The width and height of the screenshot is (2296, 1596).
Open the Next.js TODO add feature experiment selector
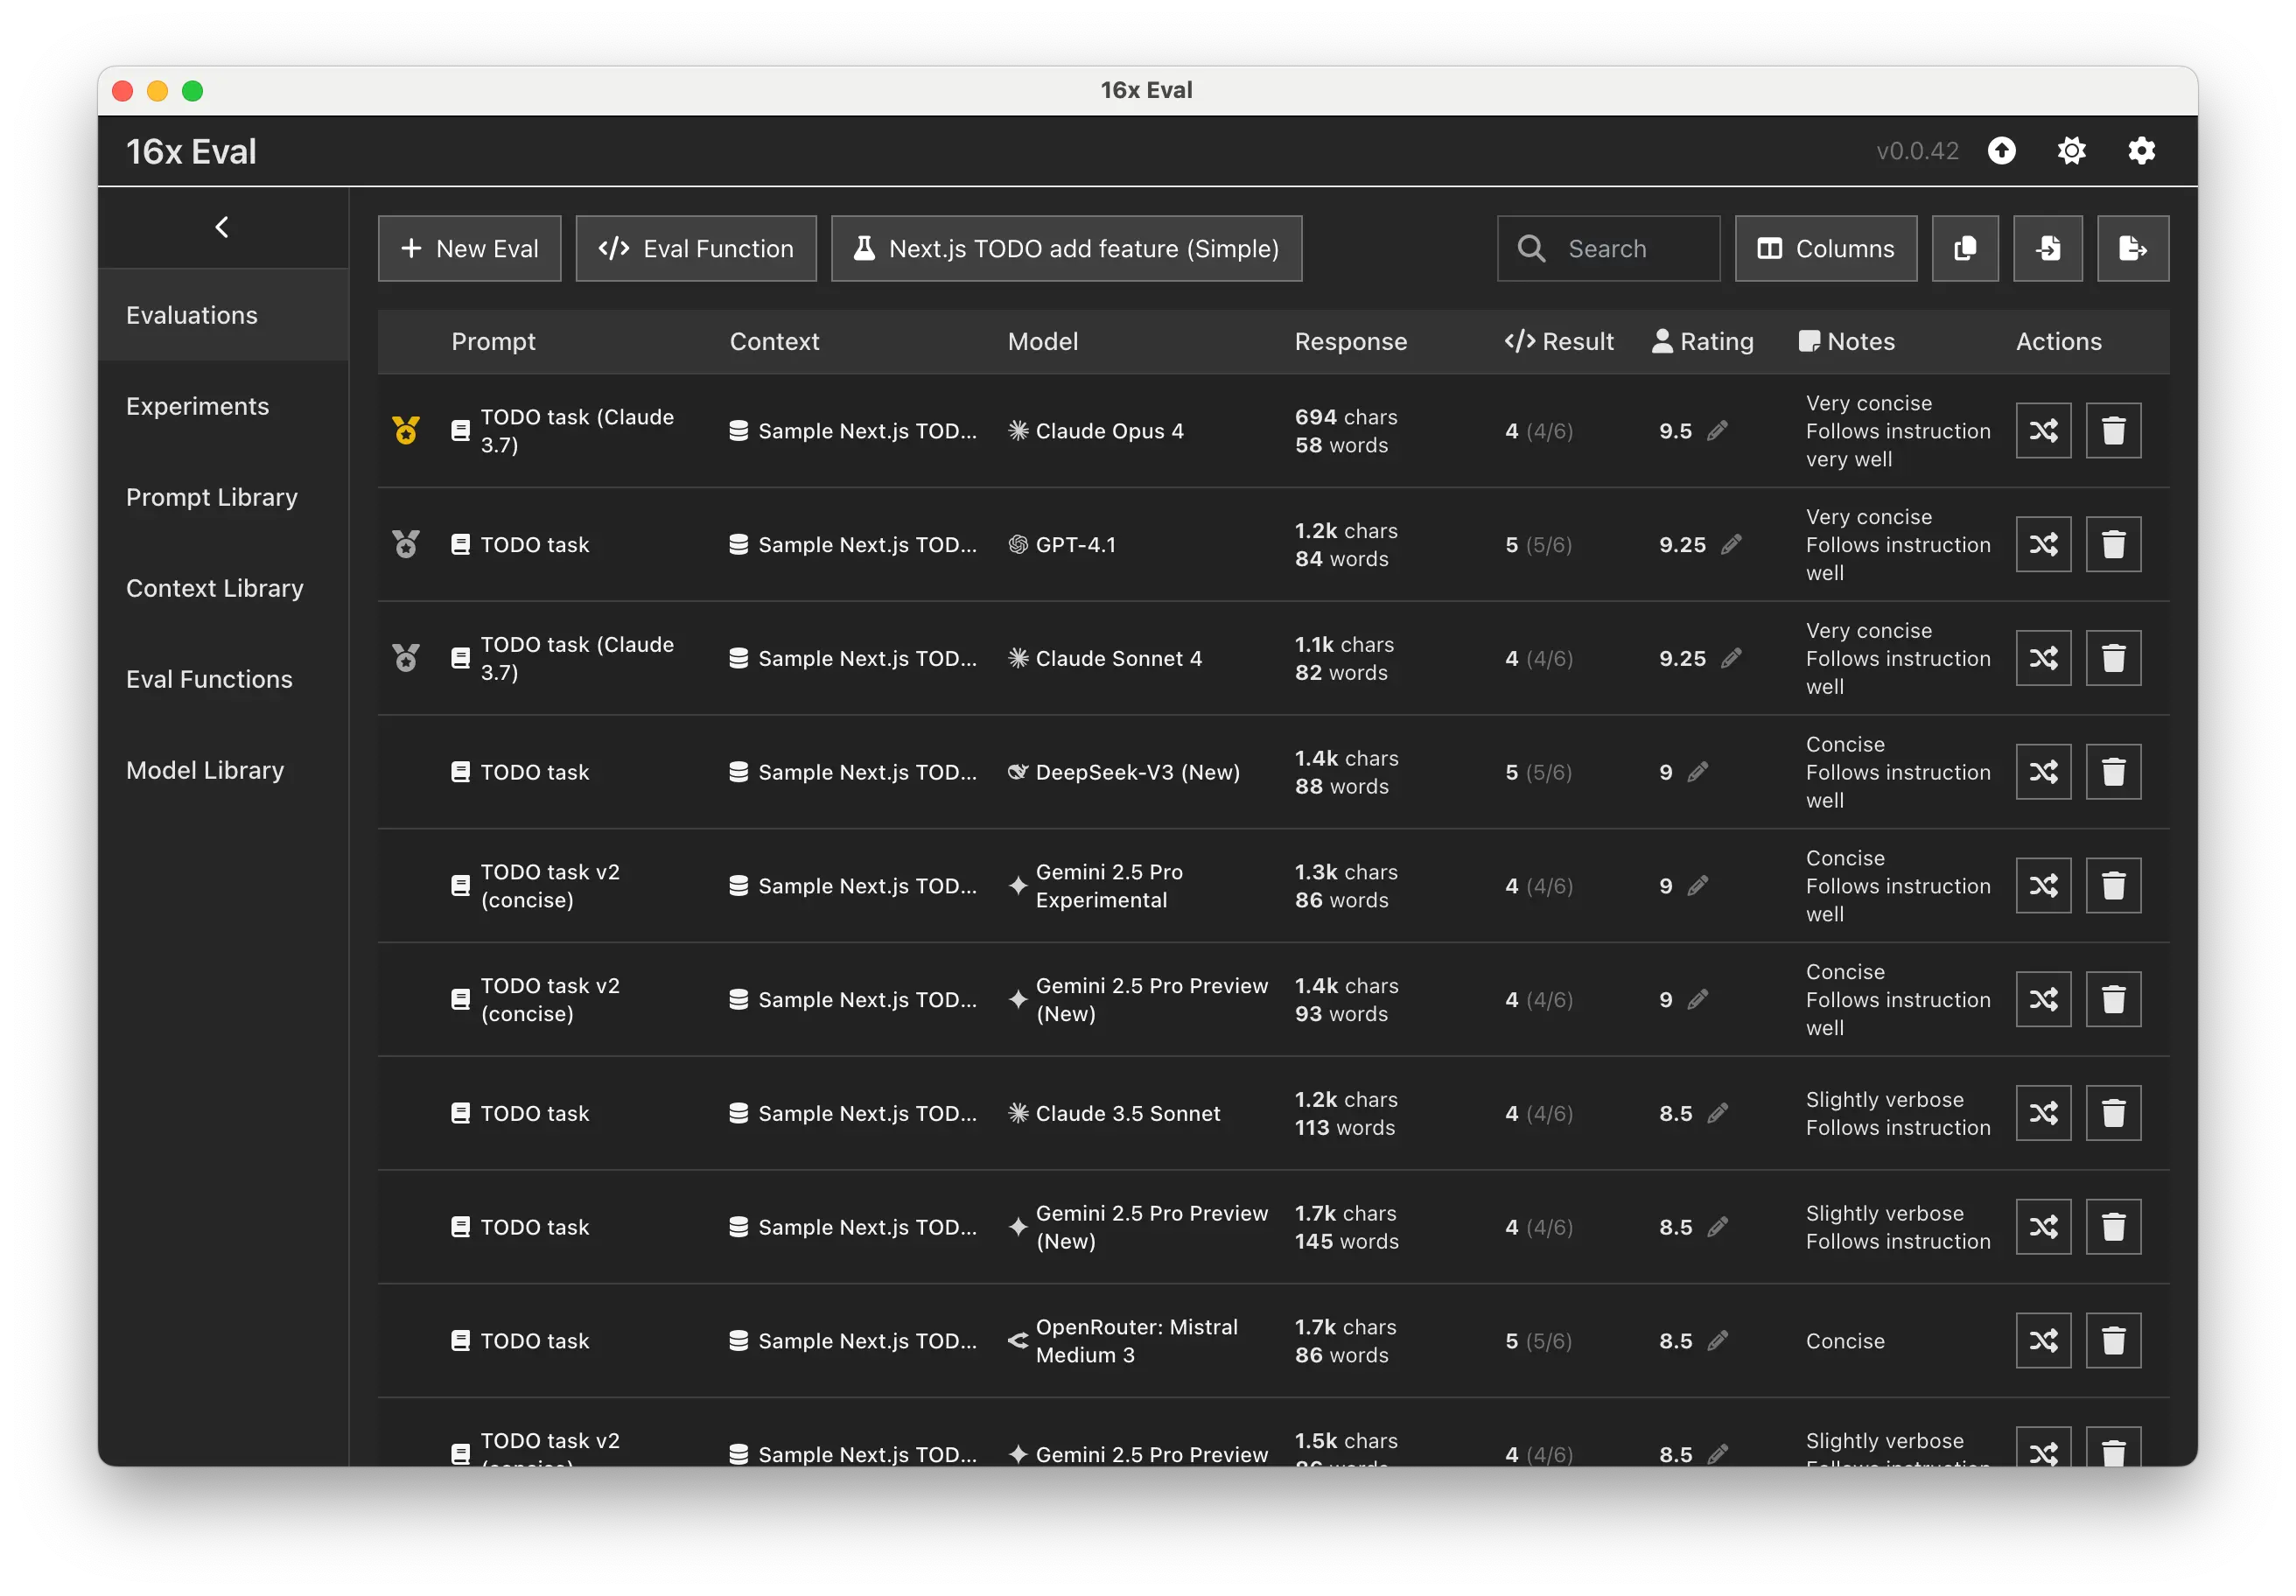[x=1066, y=248]
